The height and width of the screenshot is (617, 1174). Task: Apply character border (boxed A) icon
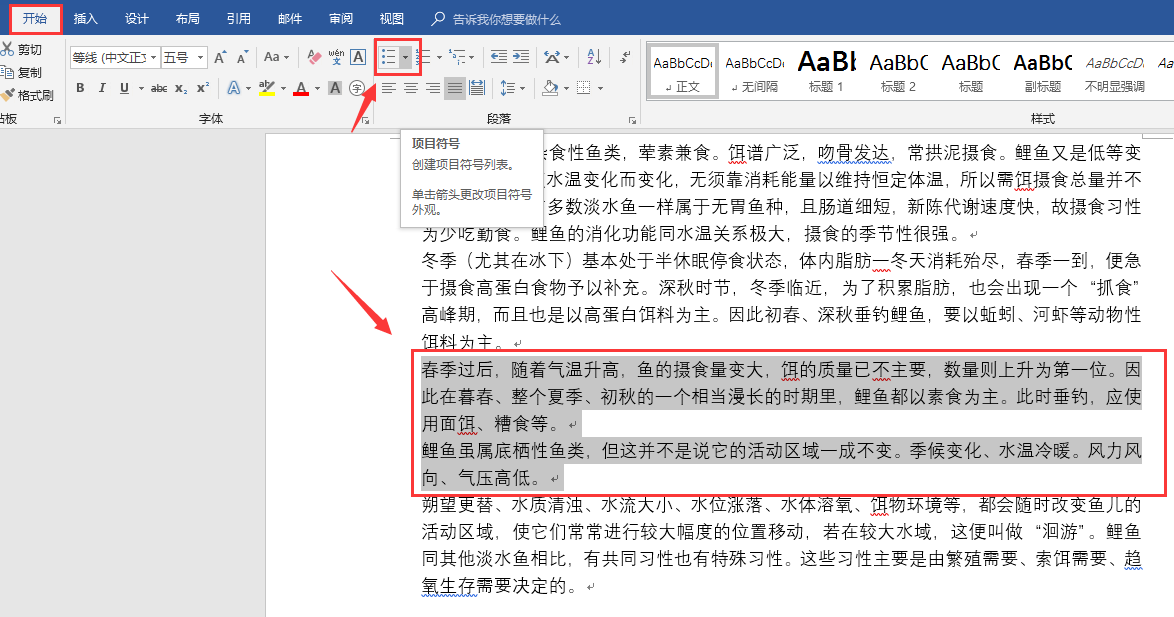pos(358,57)
